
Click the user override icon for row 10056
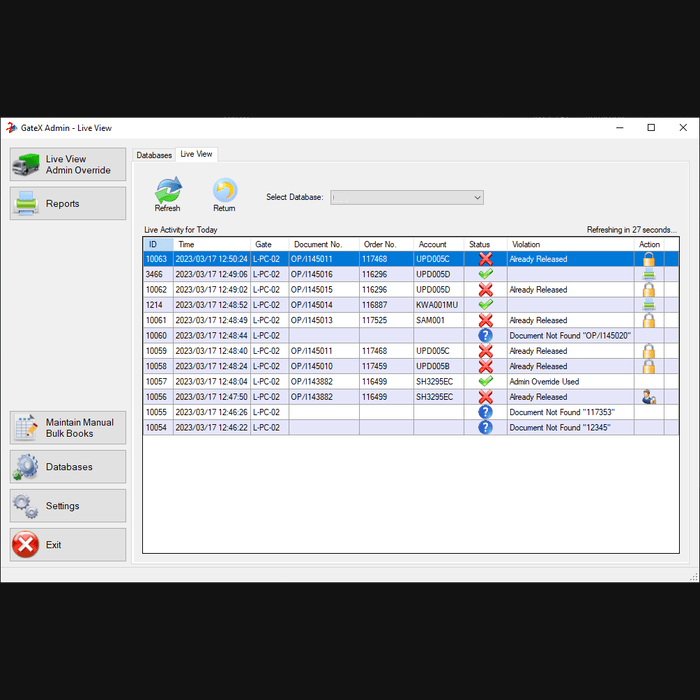pos(649,397)
